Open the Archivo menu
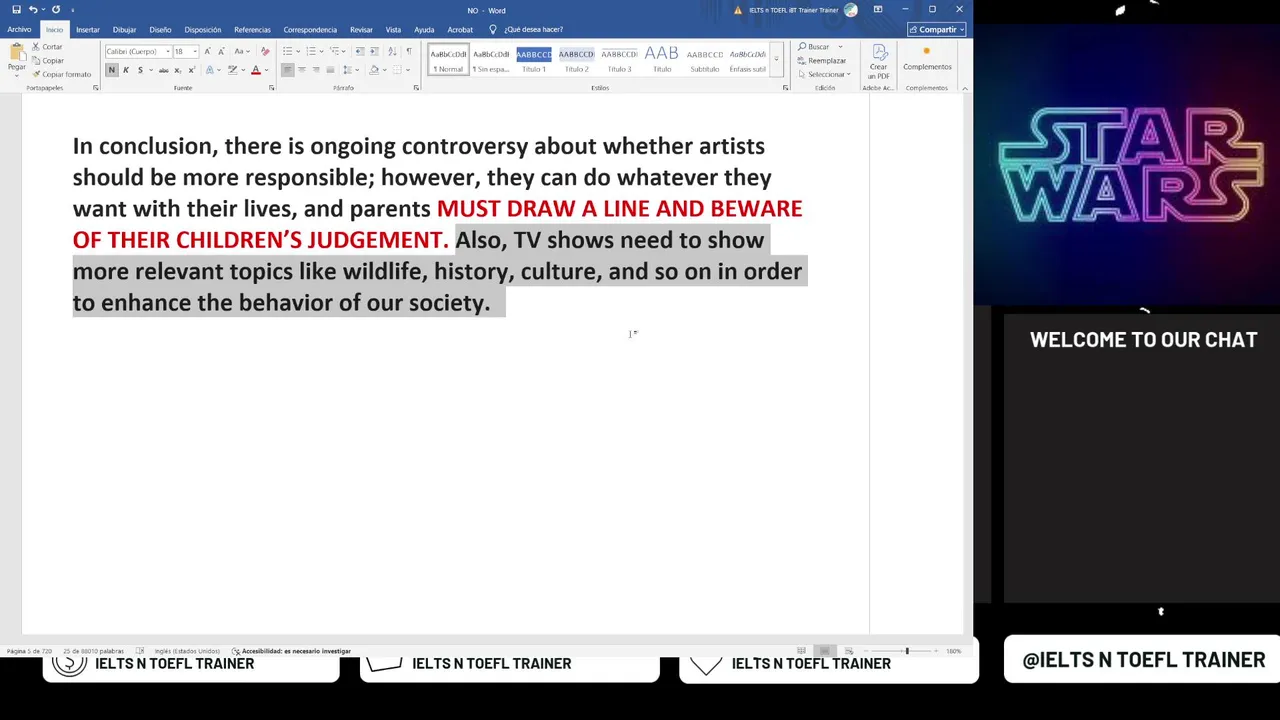Viewport: 1280px width, 720px height. point(19,30)
